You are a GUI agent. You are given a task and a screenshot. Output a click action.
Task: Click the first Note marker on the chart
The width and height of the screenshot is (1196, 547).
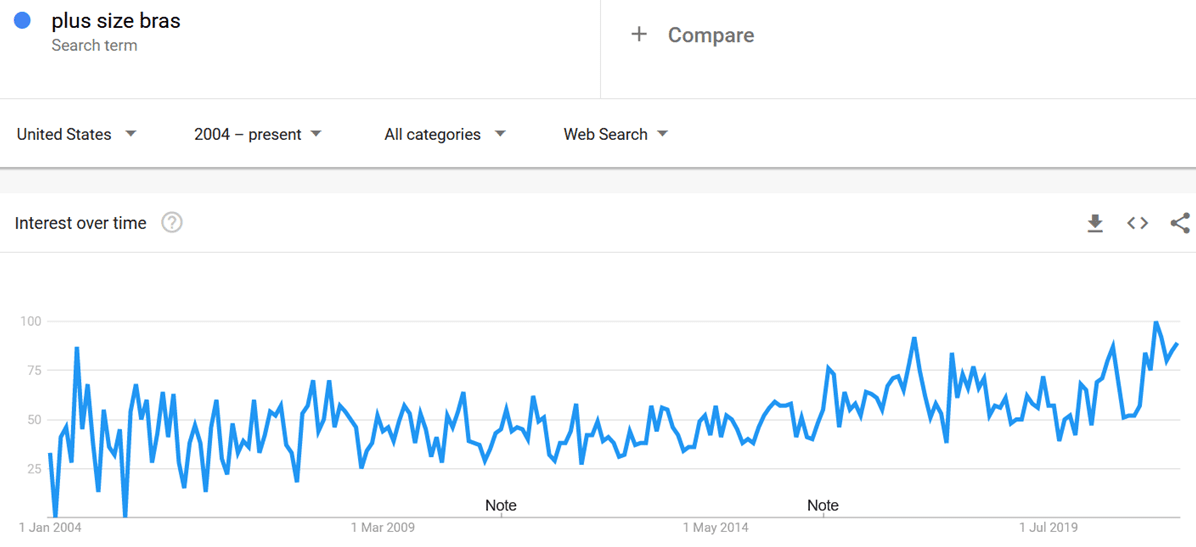(x=501, y=505)
